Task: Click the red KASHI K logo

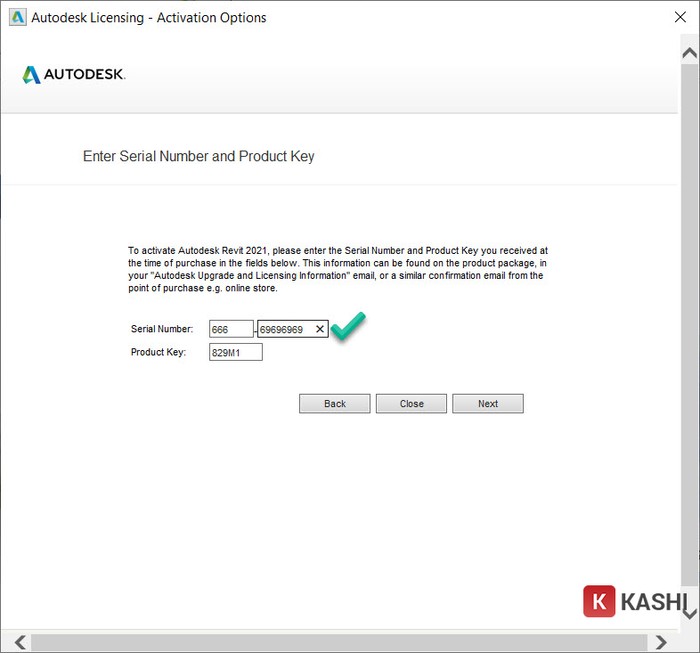Action: coord(598,601)
